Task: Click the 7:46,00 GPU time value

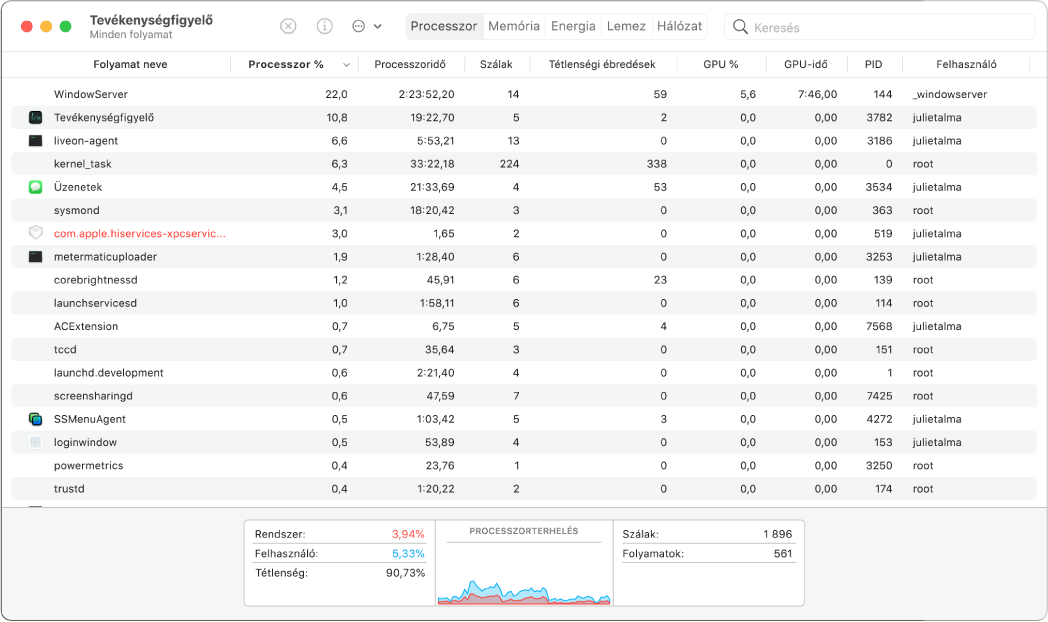Action: pos(817,94)
